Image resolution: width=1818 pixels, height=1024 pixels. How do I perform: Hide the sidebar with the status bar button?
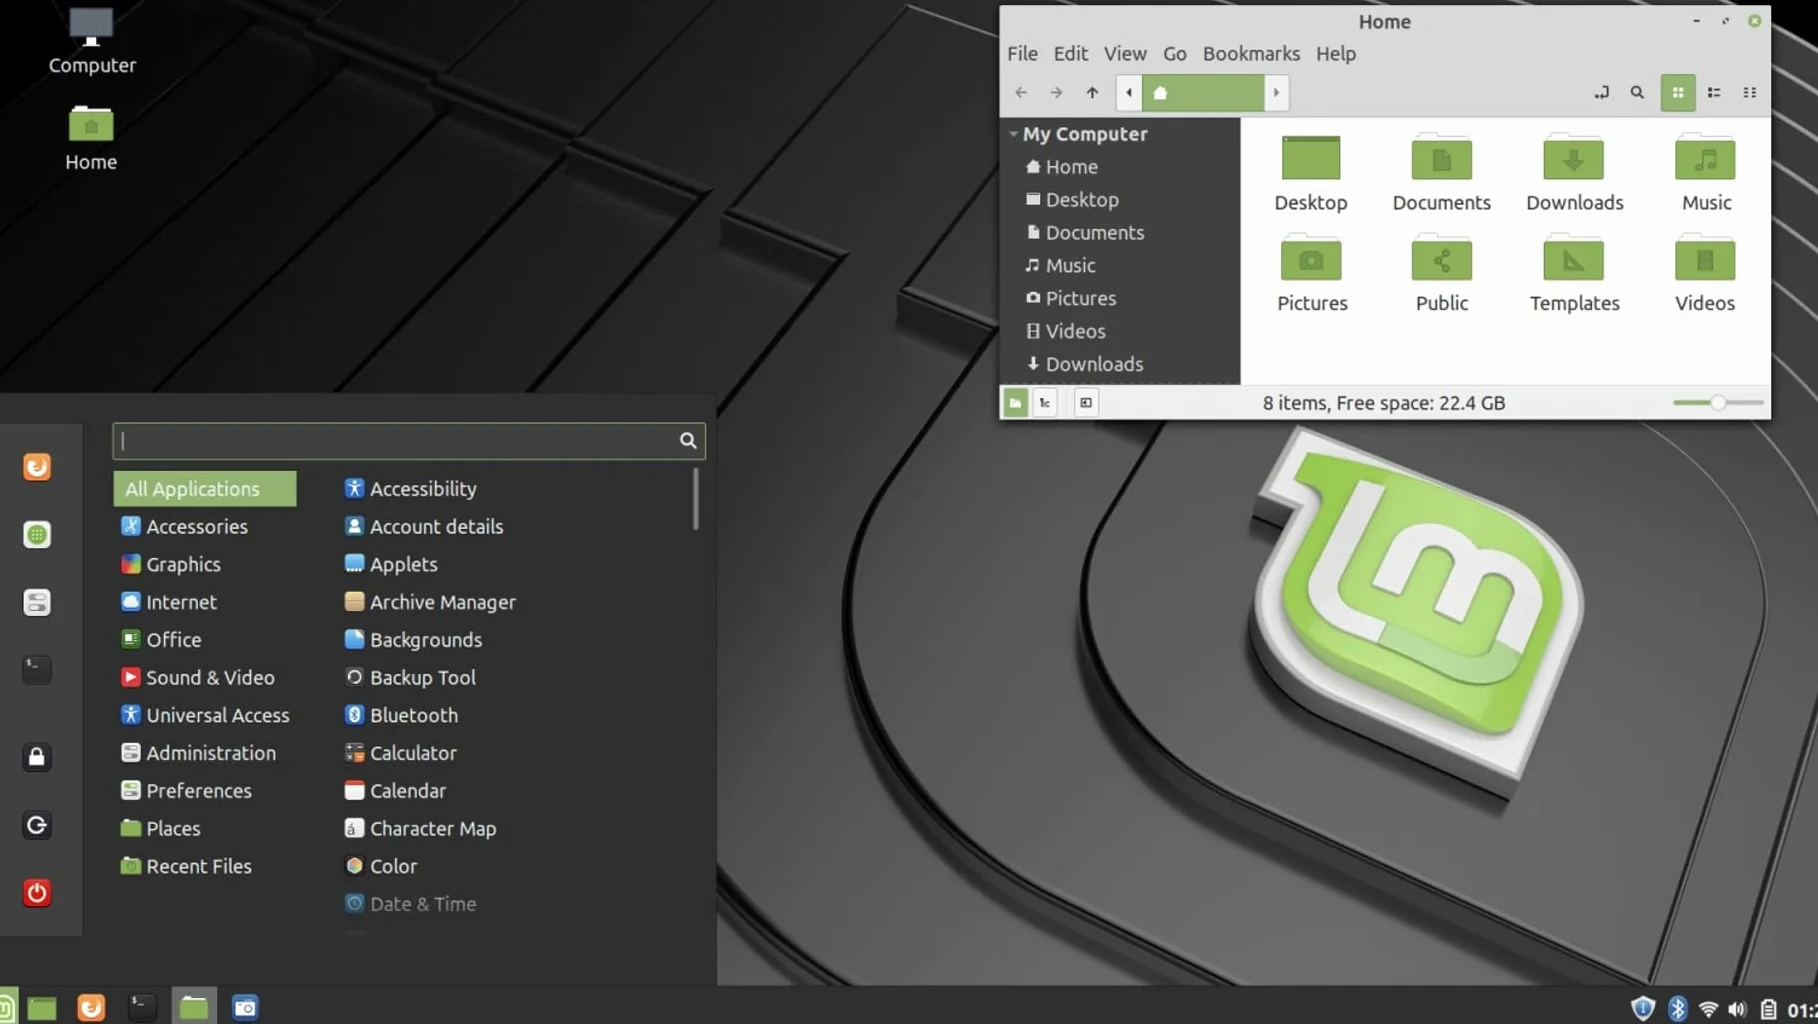click(x=1086, y=403)
